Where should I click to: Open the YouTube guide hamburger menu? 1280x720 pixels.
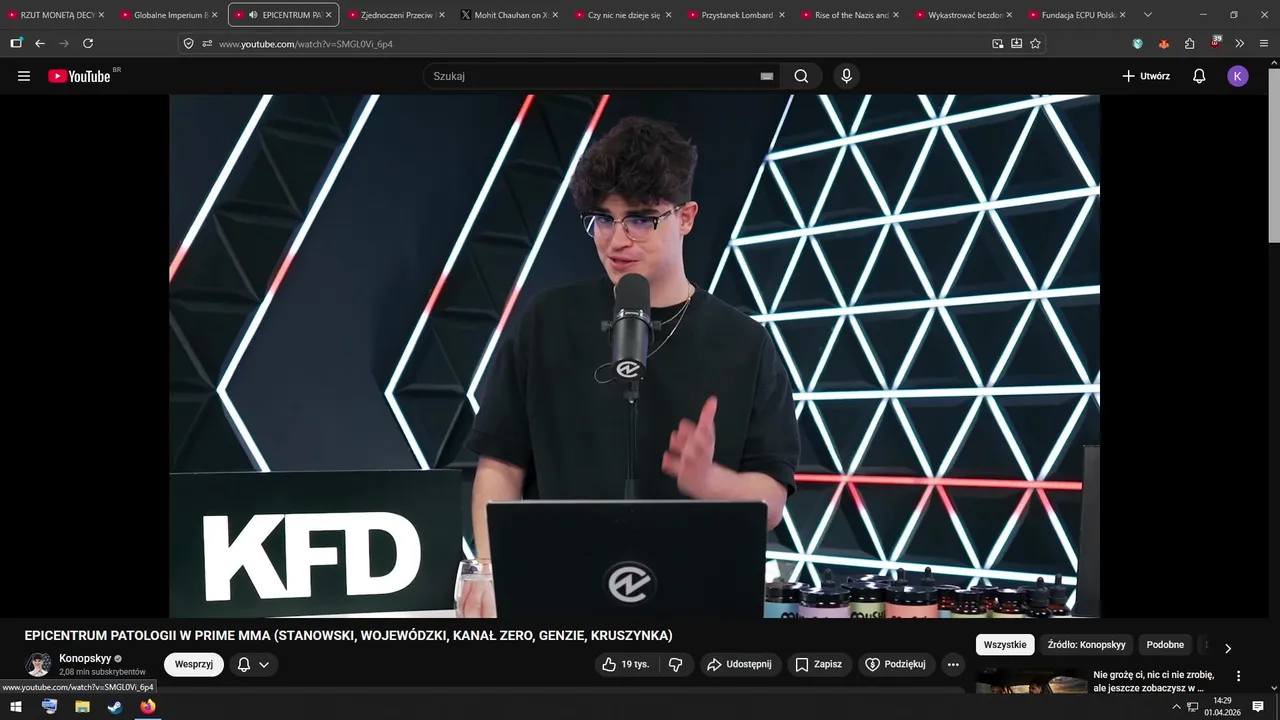24,76
